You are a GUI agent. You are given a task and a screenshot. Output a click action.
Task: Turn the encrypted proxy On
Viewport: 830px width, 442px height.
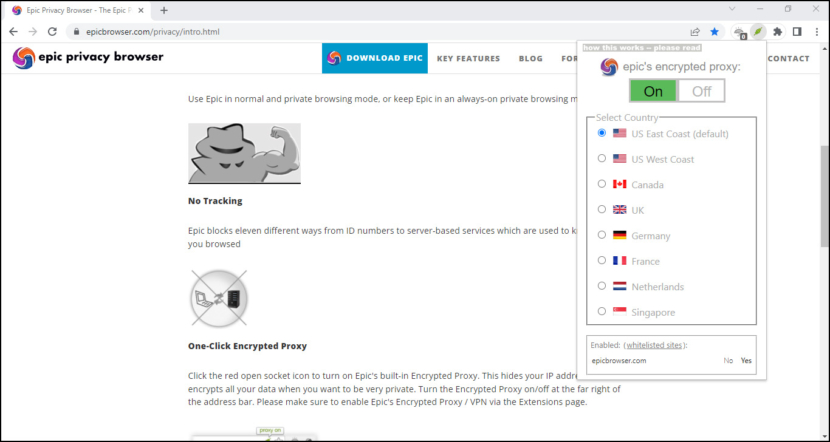(653, 91)
